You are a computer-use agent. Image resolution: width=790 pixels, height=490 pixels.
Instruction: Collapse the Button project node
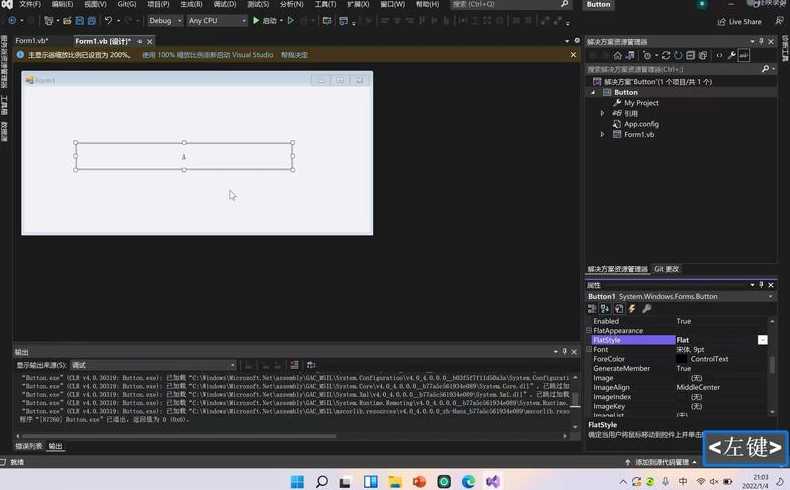(x=593, y=92)
